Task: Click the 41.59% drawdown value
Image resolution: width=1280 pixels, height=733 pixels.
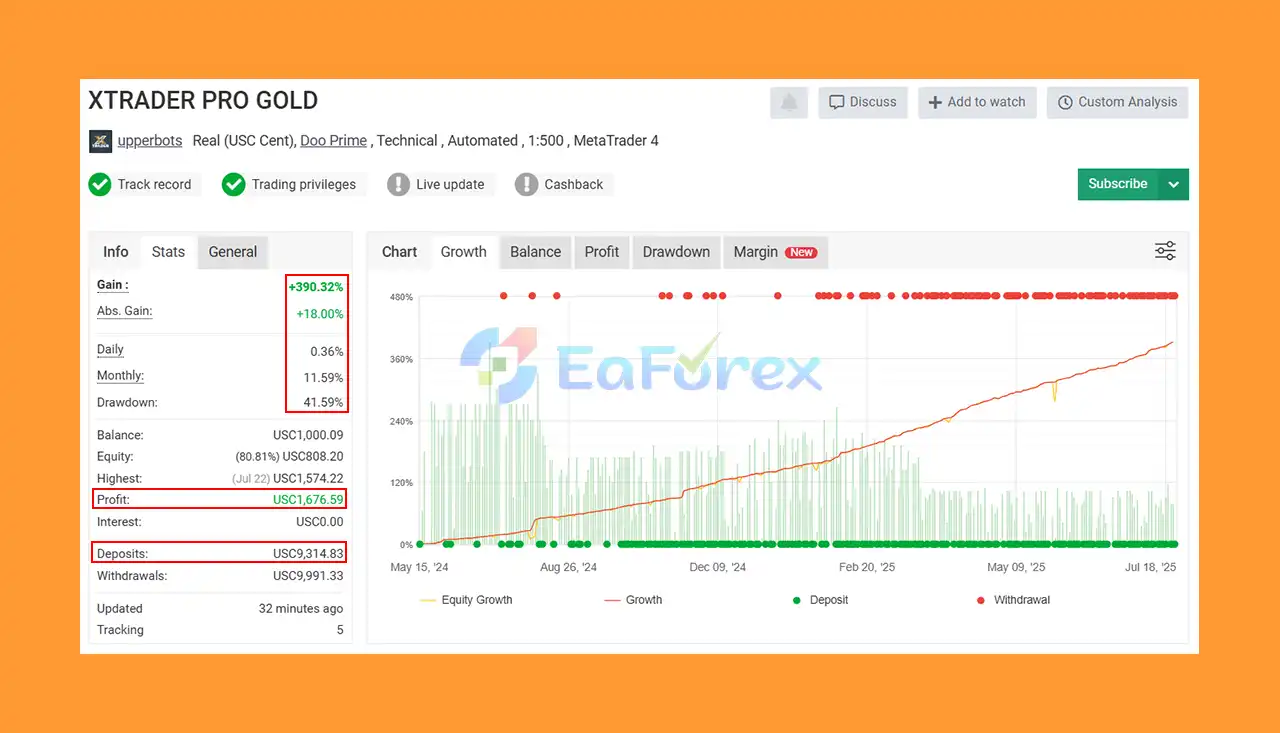Action: coord(322,403)
